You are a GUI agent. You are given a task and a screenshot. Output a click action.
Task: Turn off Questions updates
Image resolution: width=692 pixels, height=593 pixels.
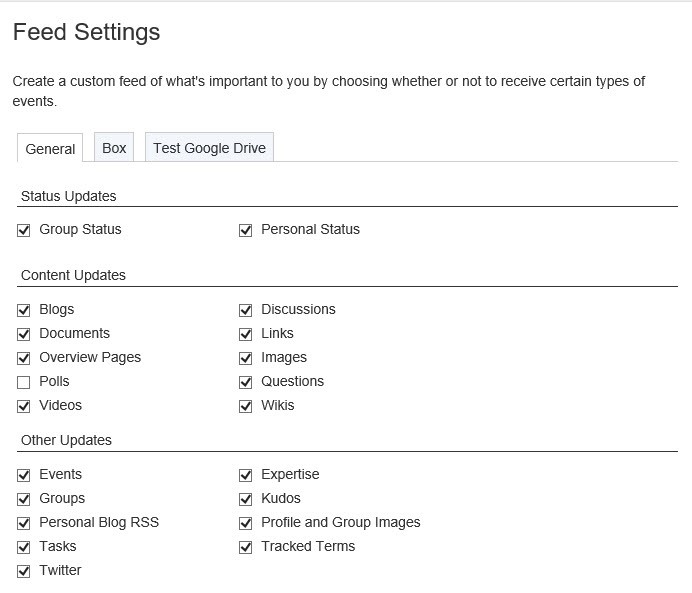click(x=246, y=382)
